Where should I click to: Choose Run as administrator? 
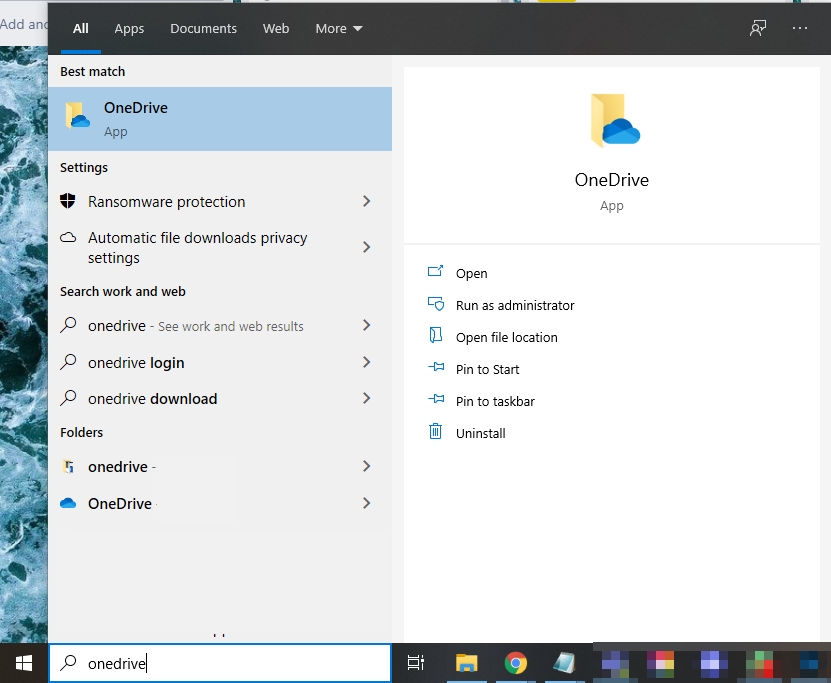point(515,305)
